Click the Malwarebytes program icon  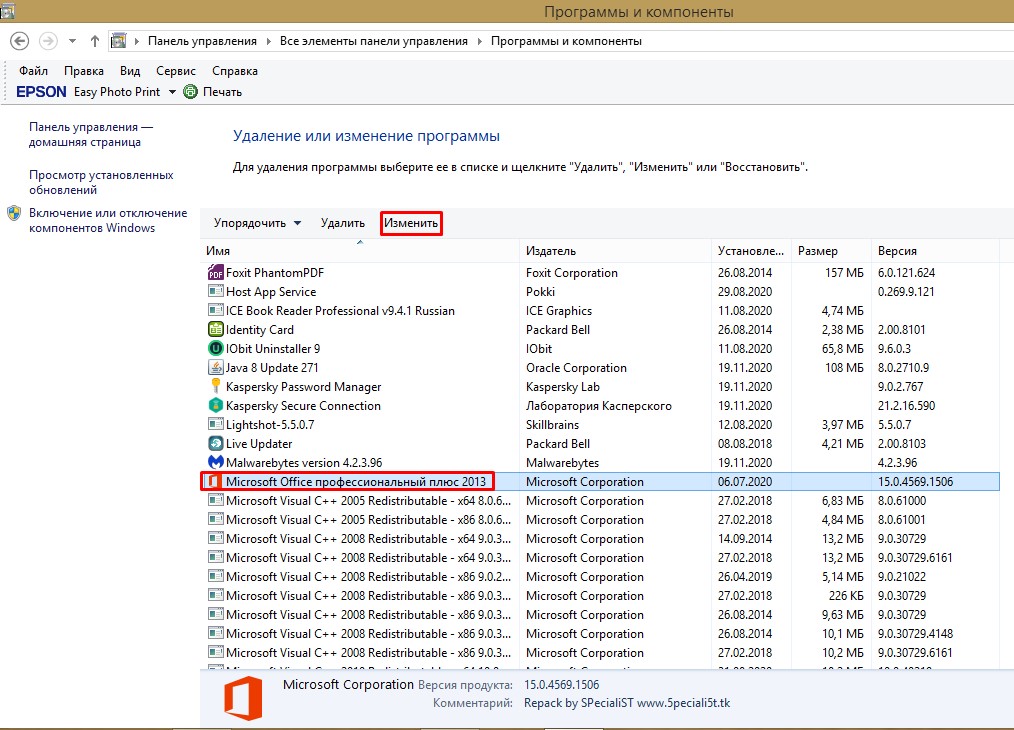click(215, 463)
